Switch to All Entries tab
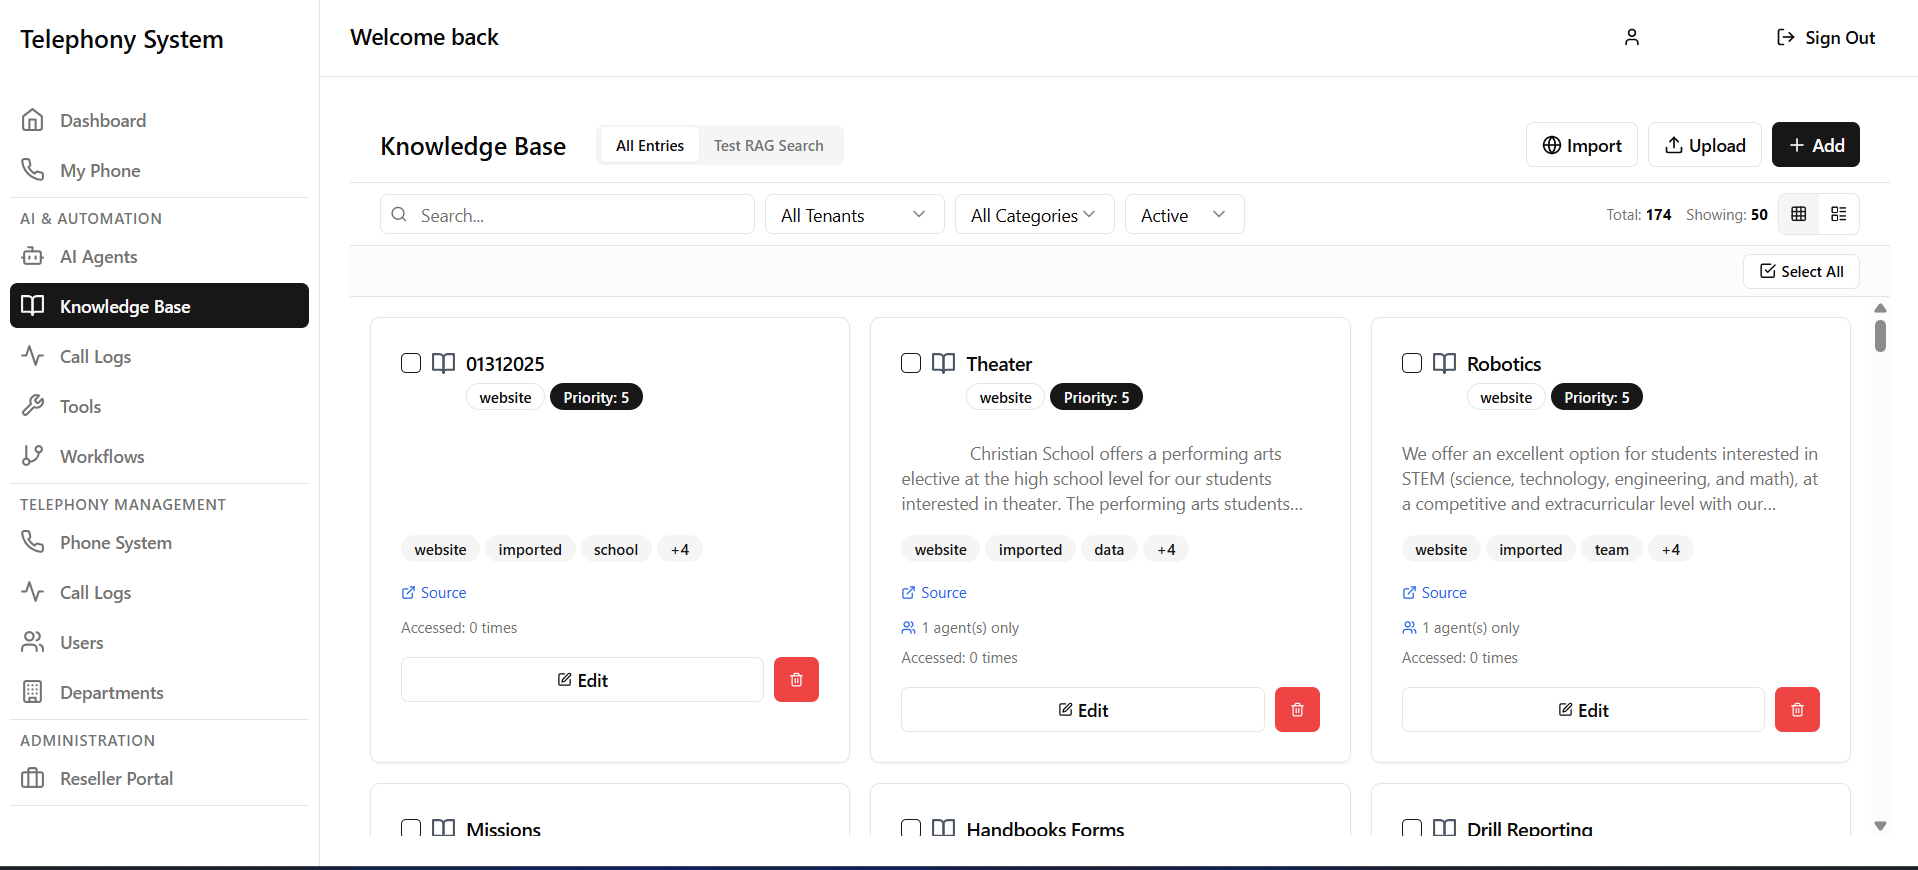The image size is (1918, 870). coord(650,145)
